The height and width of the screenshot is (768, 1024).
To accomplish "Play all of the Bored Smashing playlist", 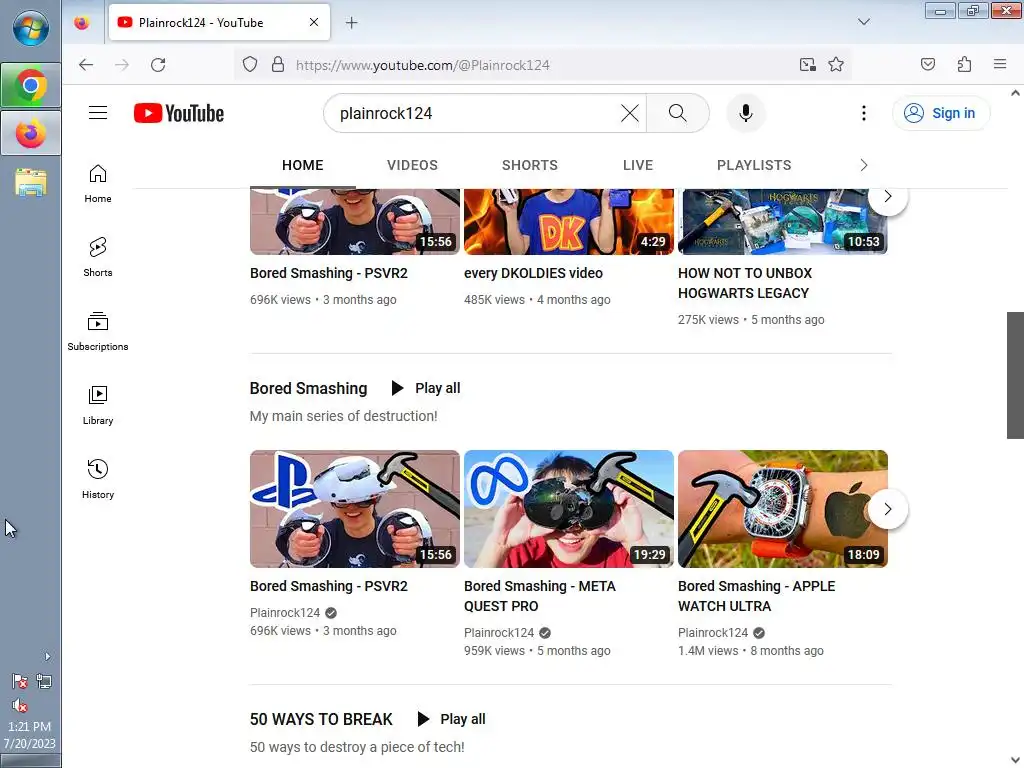I will pyautogui.click(x=426, y=388).
